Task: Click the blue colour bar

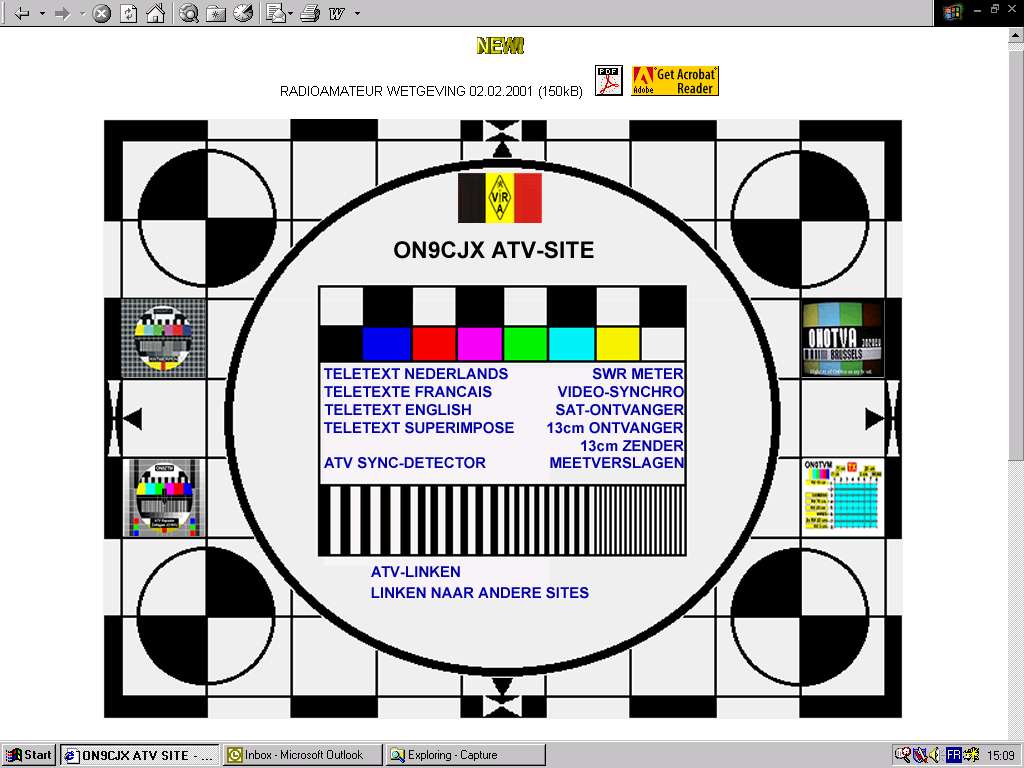Action: tap(387, 344)
